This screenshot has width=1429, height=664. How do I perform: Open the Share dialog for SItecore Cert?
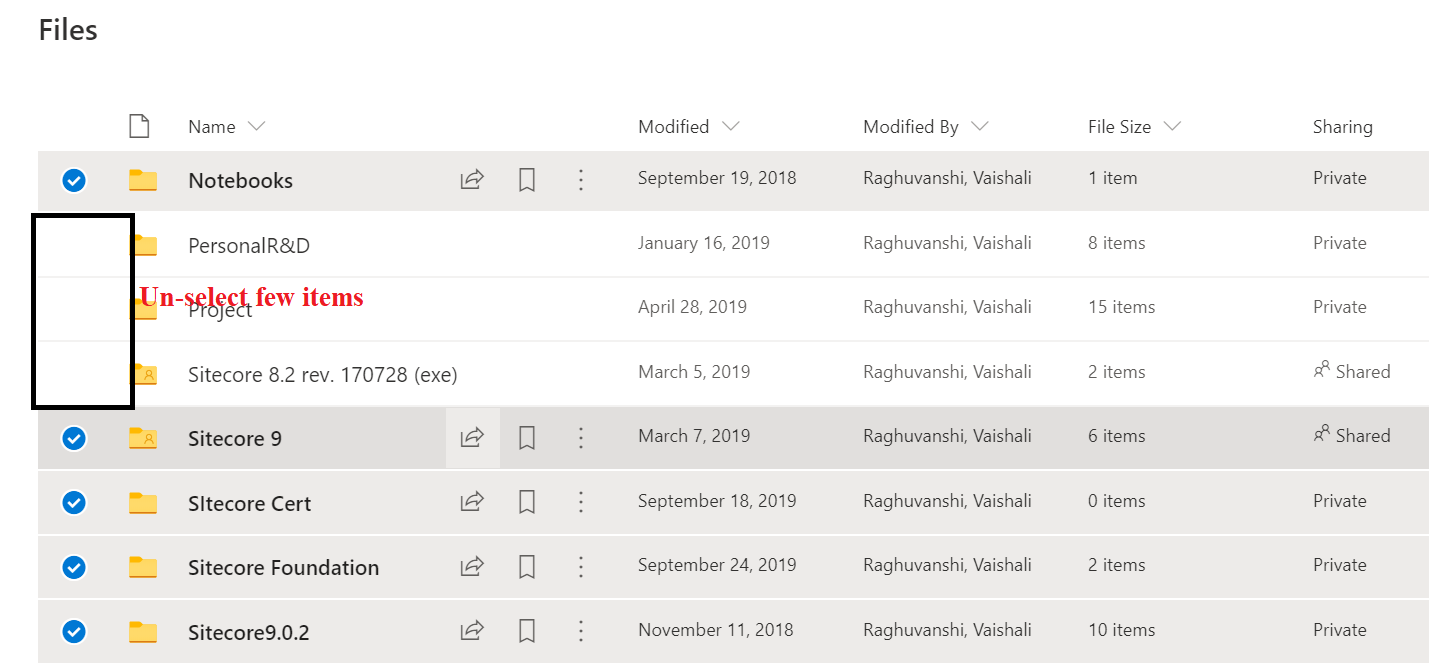point(471,502)
